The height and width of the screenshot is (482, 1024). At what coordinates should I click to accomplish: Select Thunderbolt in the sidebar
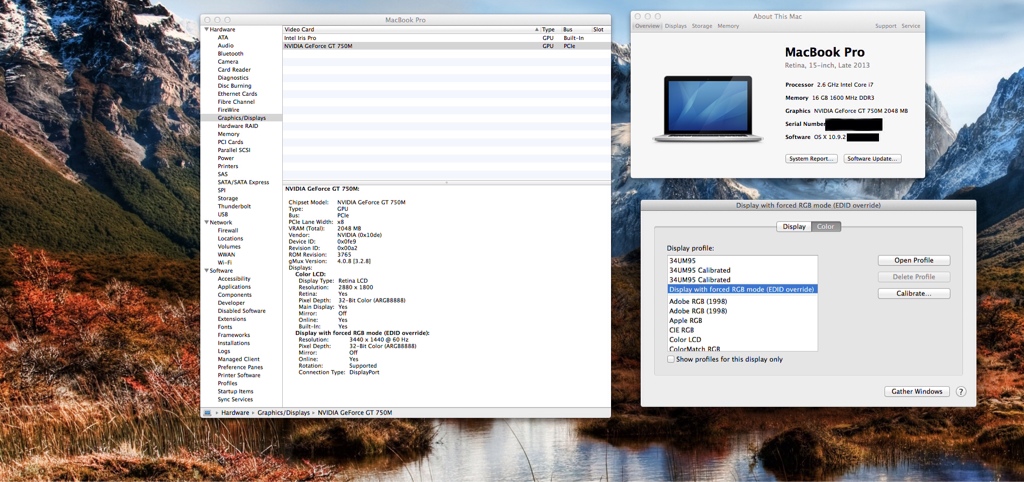[x=234, y=206]
